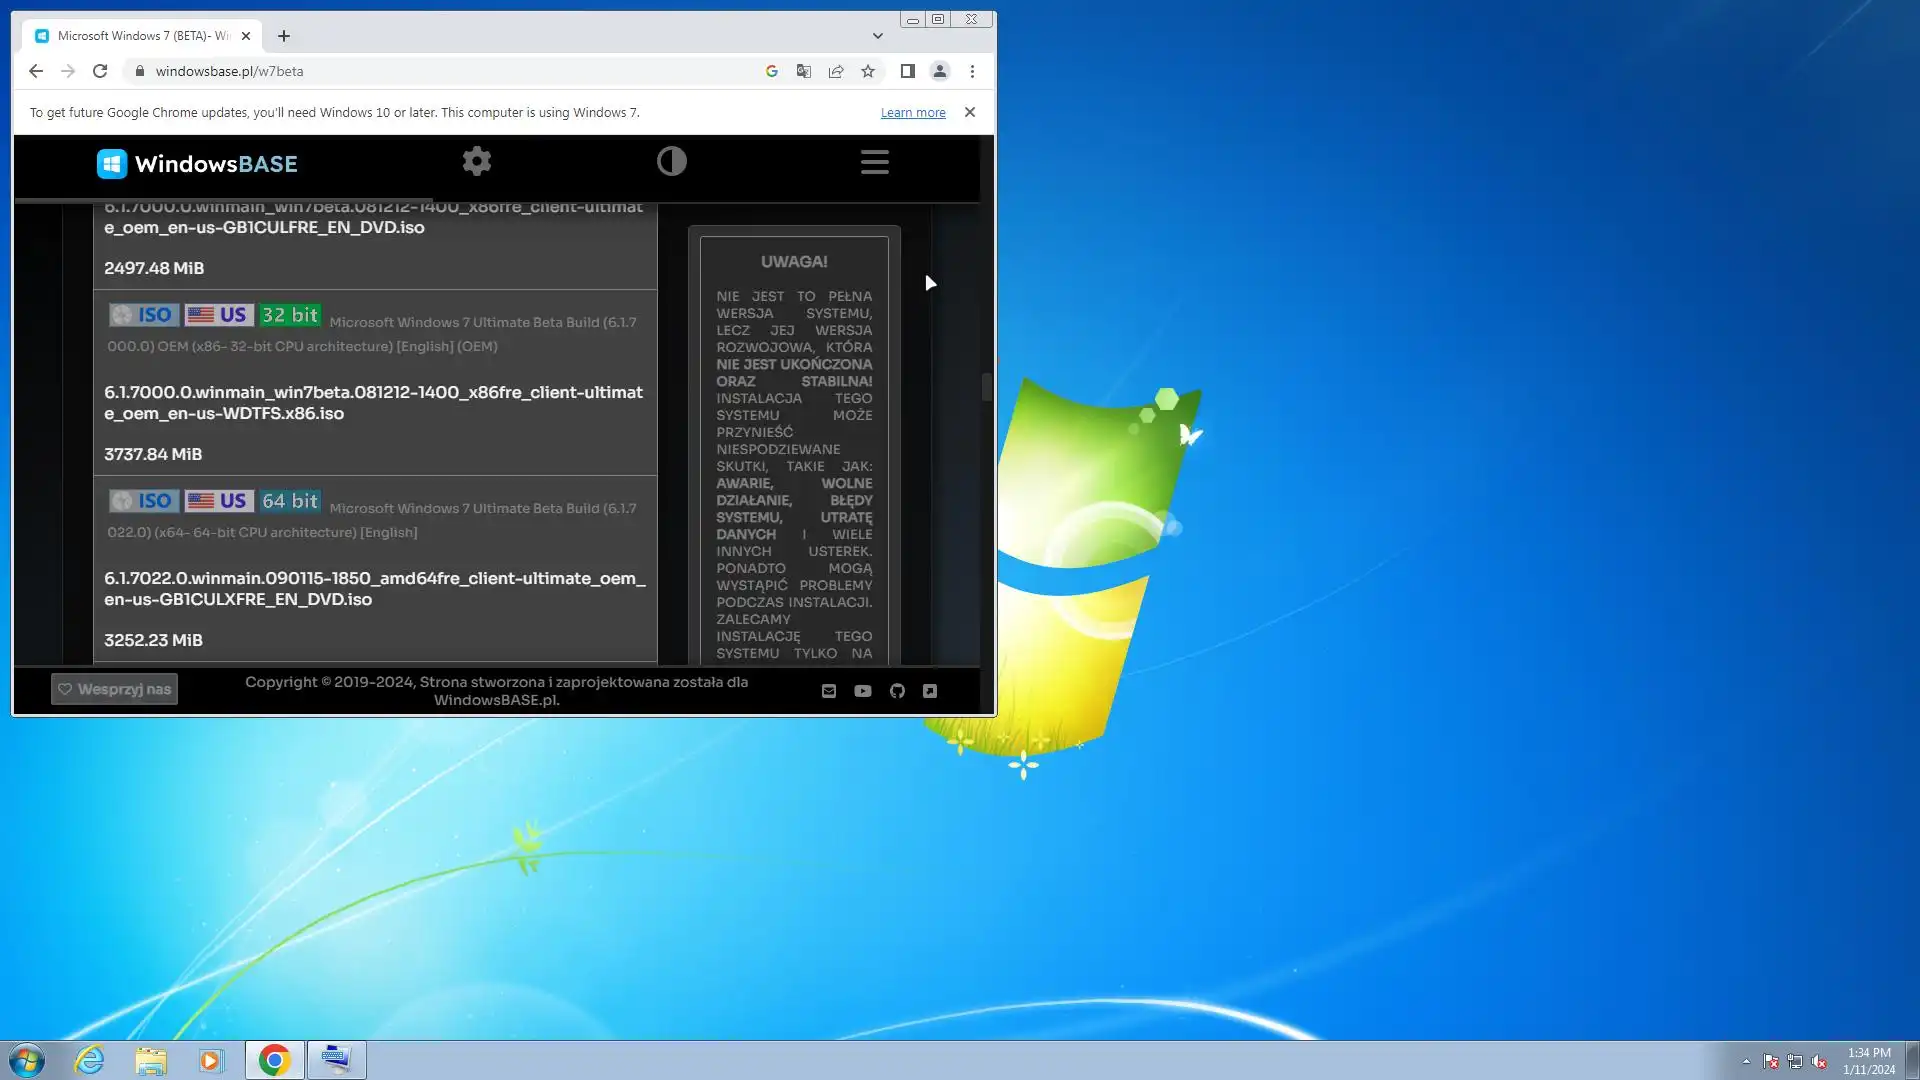
Task: Open the Google Translate icon
Action: [x=804, y=71]
